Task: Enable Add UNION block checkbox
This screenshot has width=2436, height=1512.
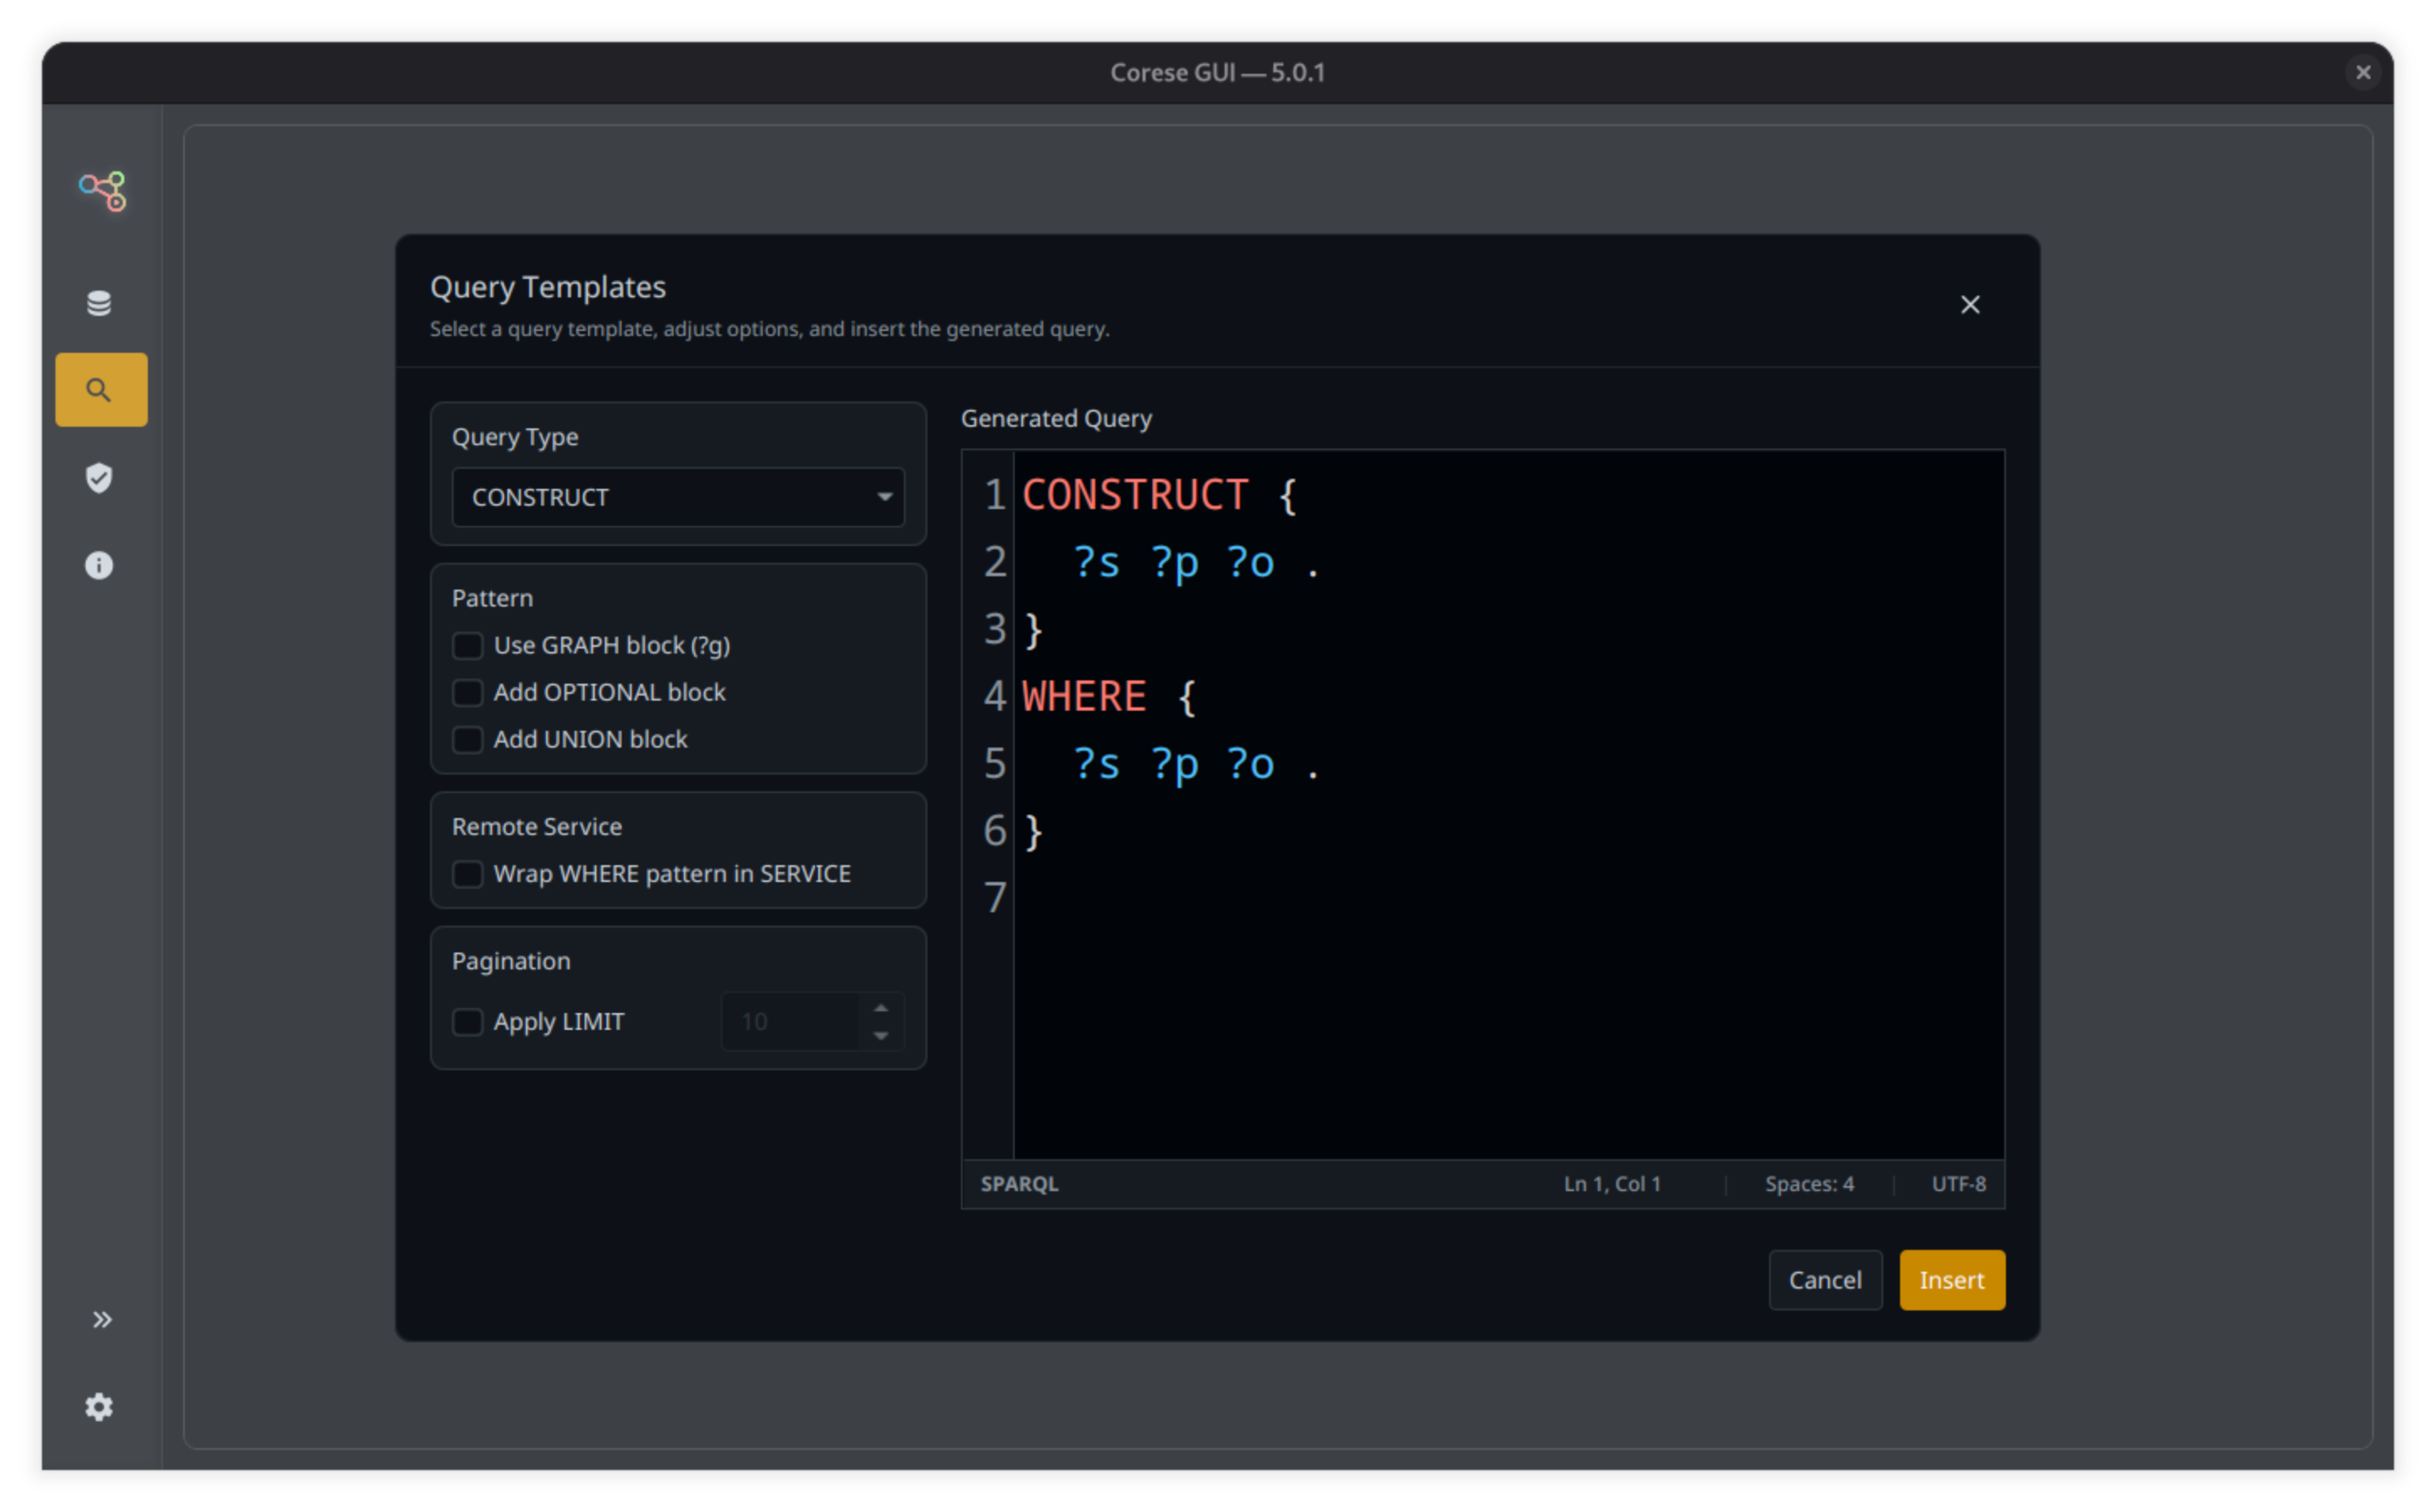Action: [467, 740]
